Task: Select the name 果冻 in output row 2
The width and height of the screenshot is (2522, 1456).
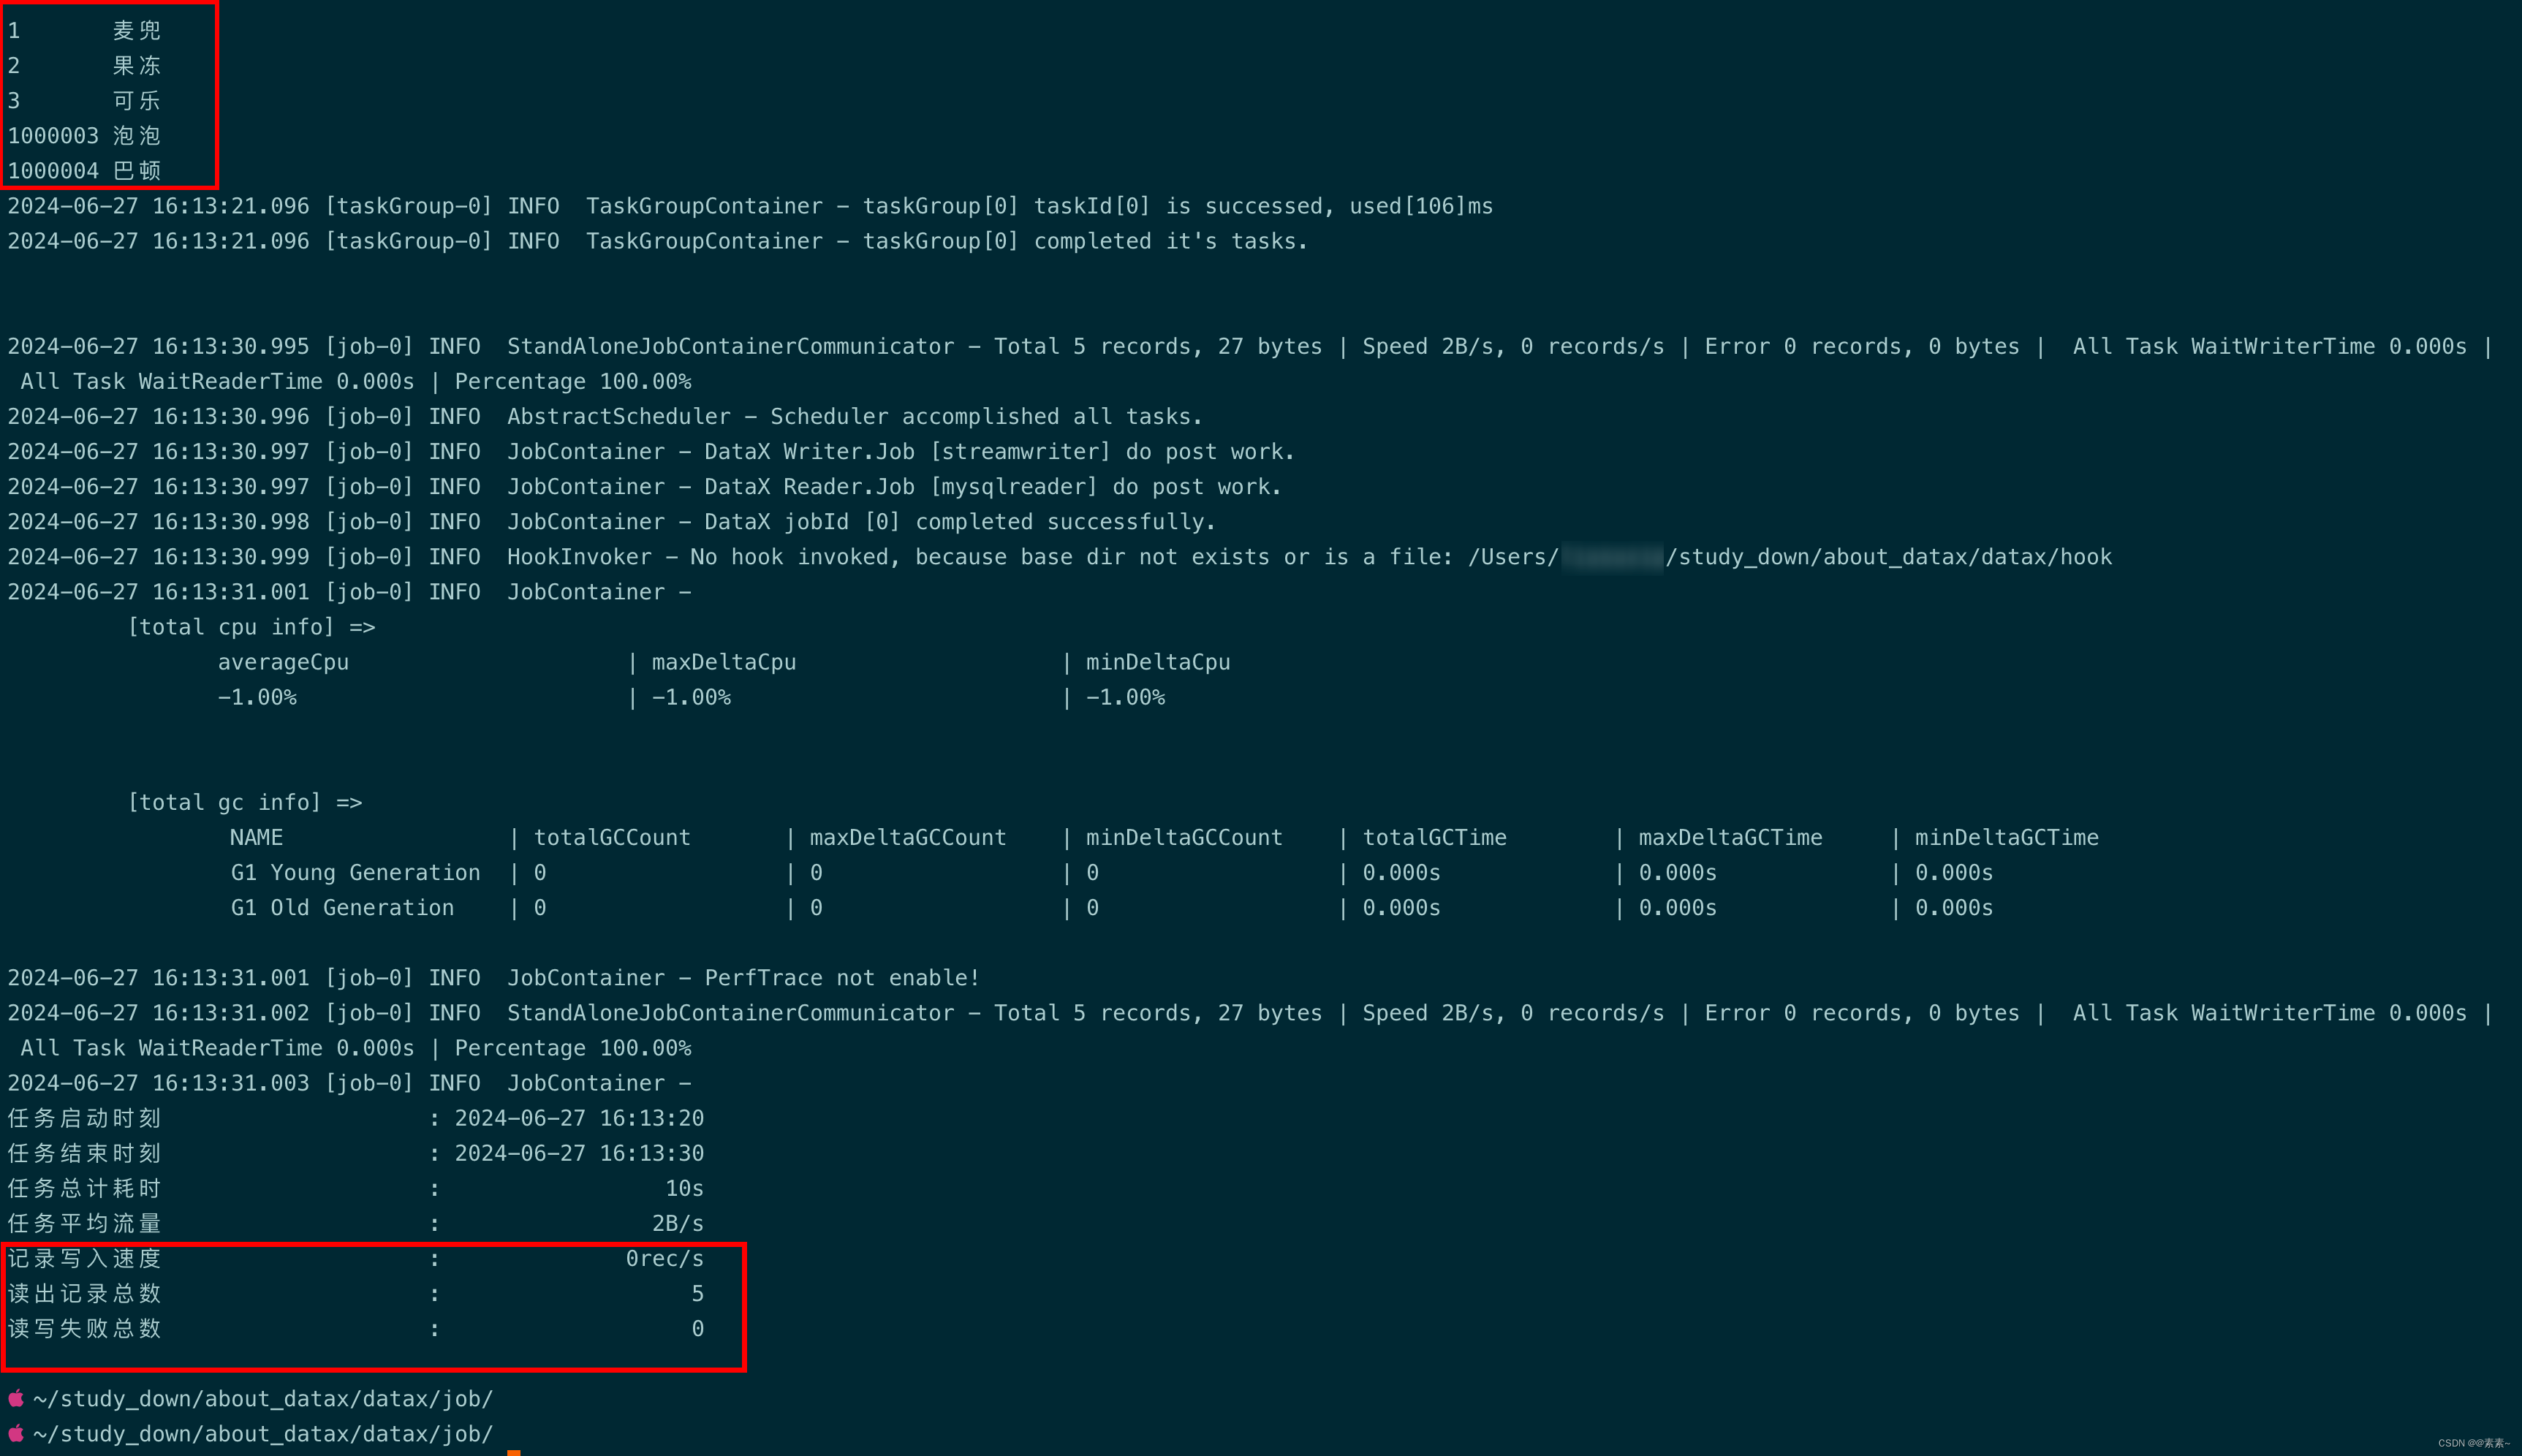Action: [137, 66]
